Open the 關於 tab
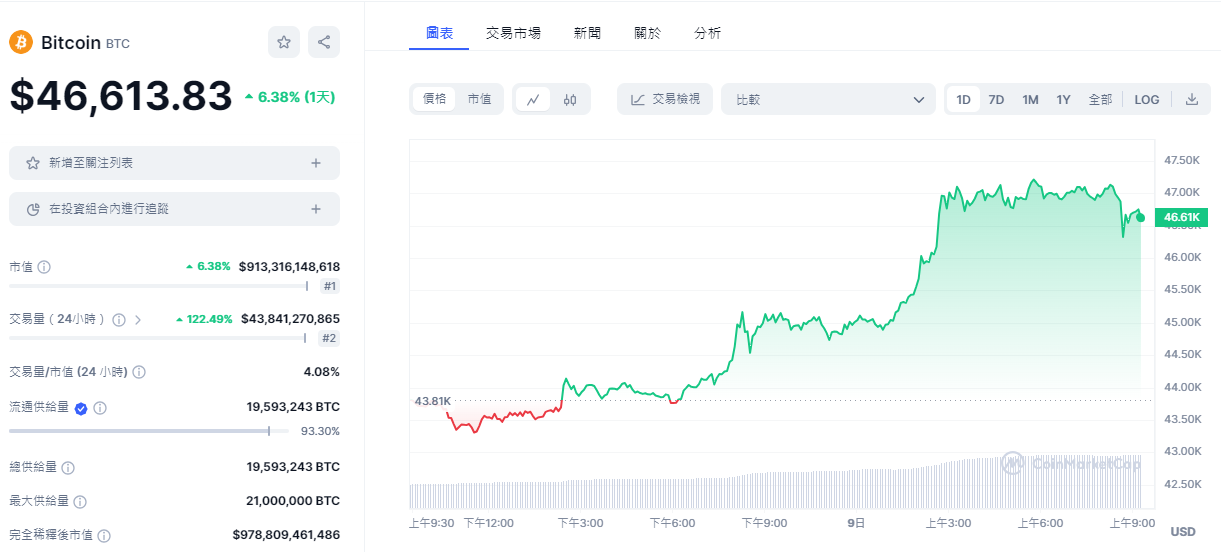This screenshot has height=552, width=1221. pos(647,33)
